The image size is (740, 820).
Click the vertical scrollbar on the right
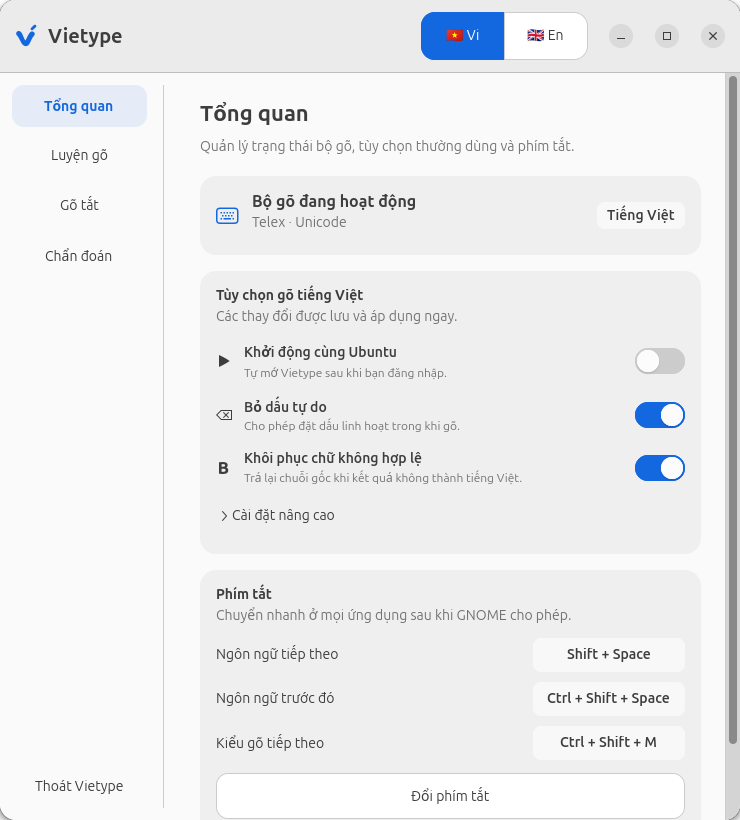click(733, 410)
